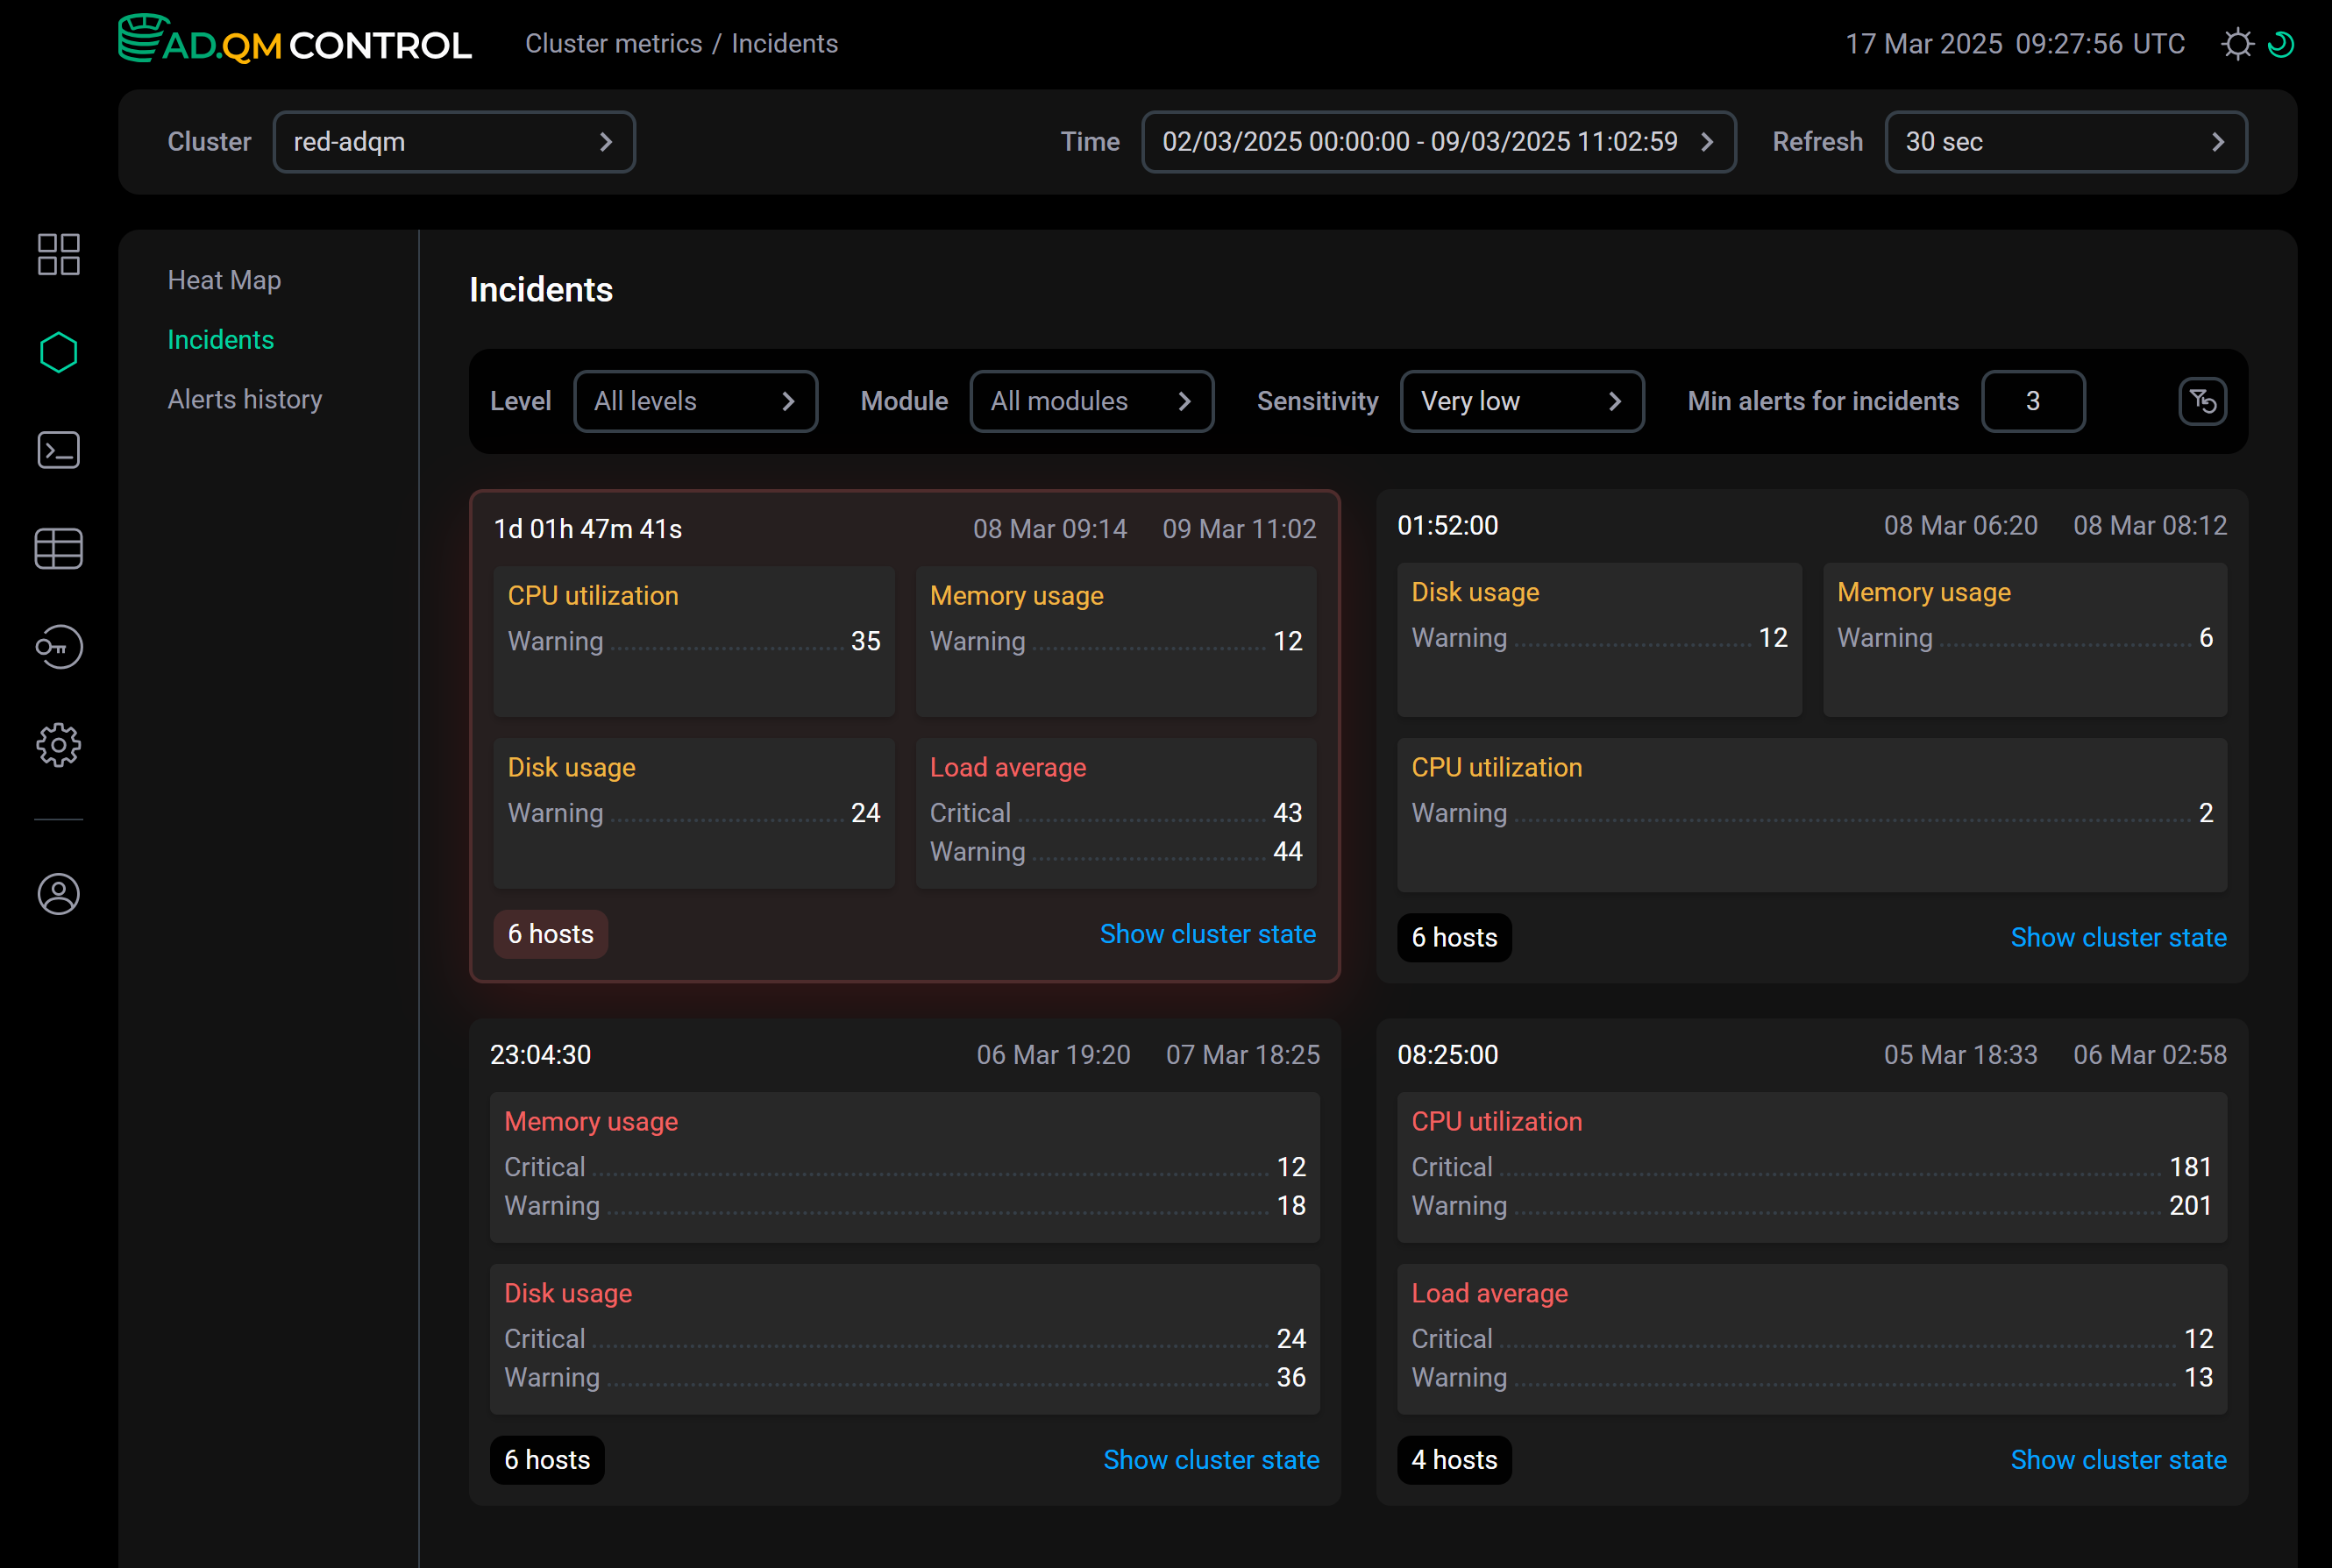The image size is (2332, 1568).
Task: Open the user profile icon in sidebar
Action: pyautogui.click(x=57, y=894)
